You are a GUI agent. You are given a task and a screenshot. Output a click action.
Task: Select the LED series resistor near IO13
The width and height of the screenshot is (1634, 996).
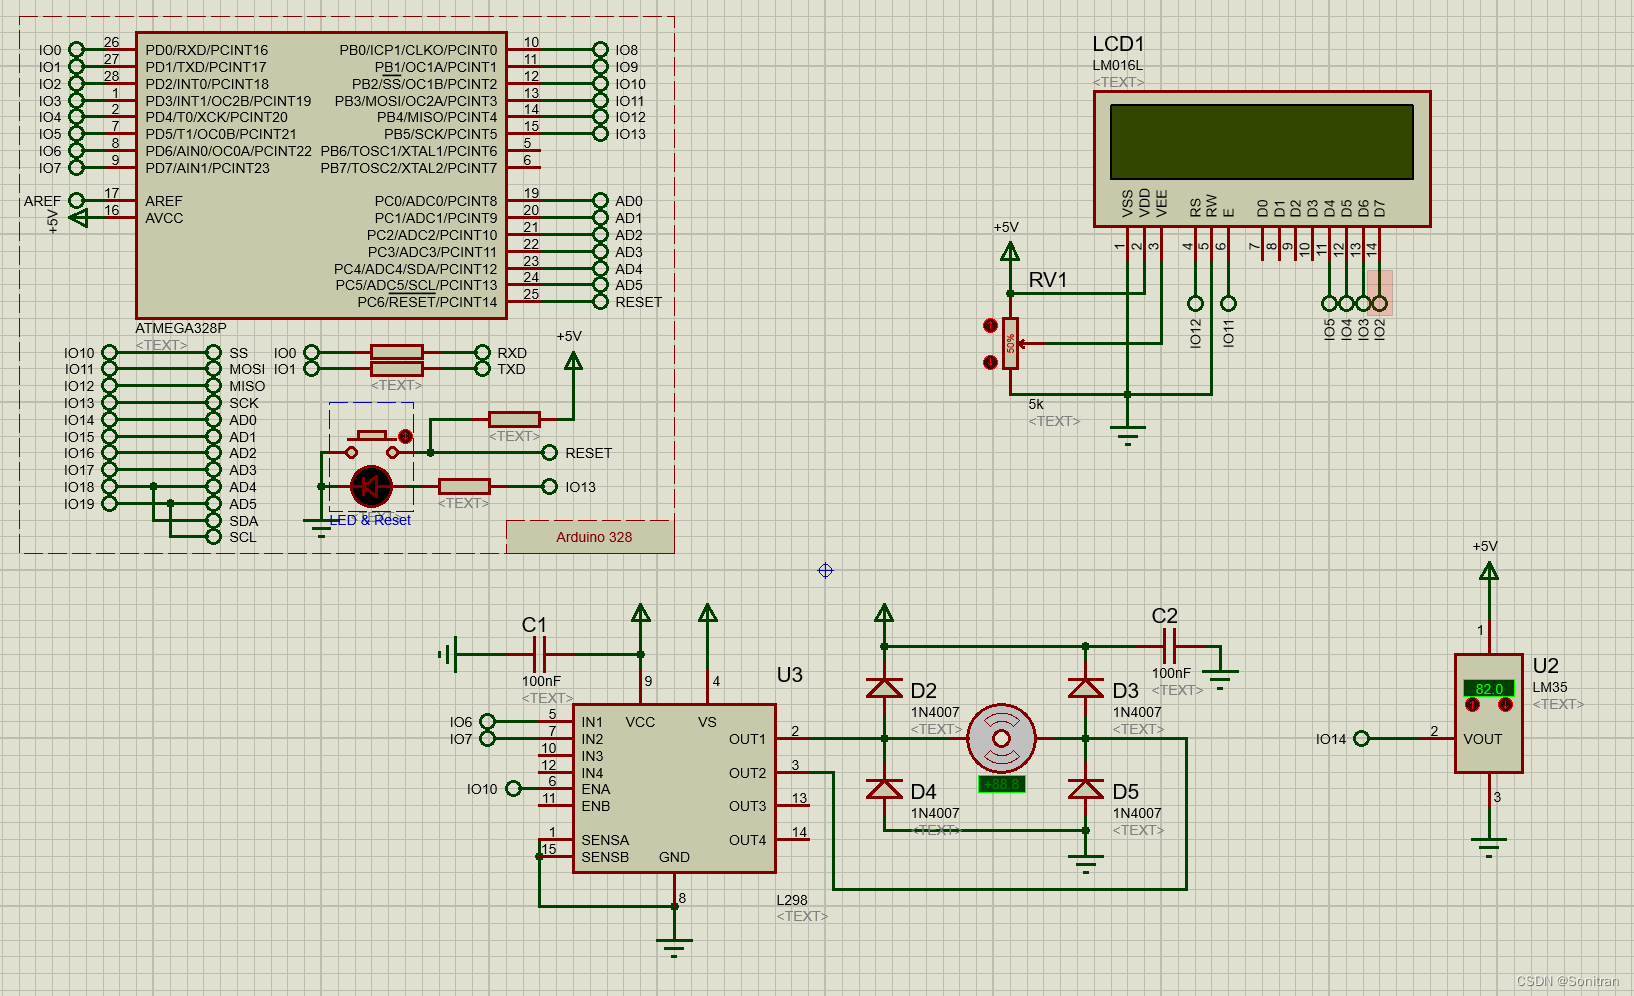point(464,487)
